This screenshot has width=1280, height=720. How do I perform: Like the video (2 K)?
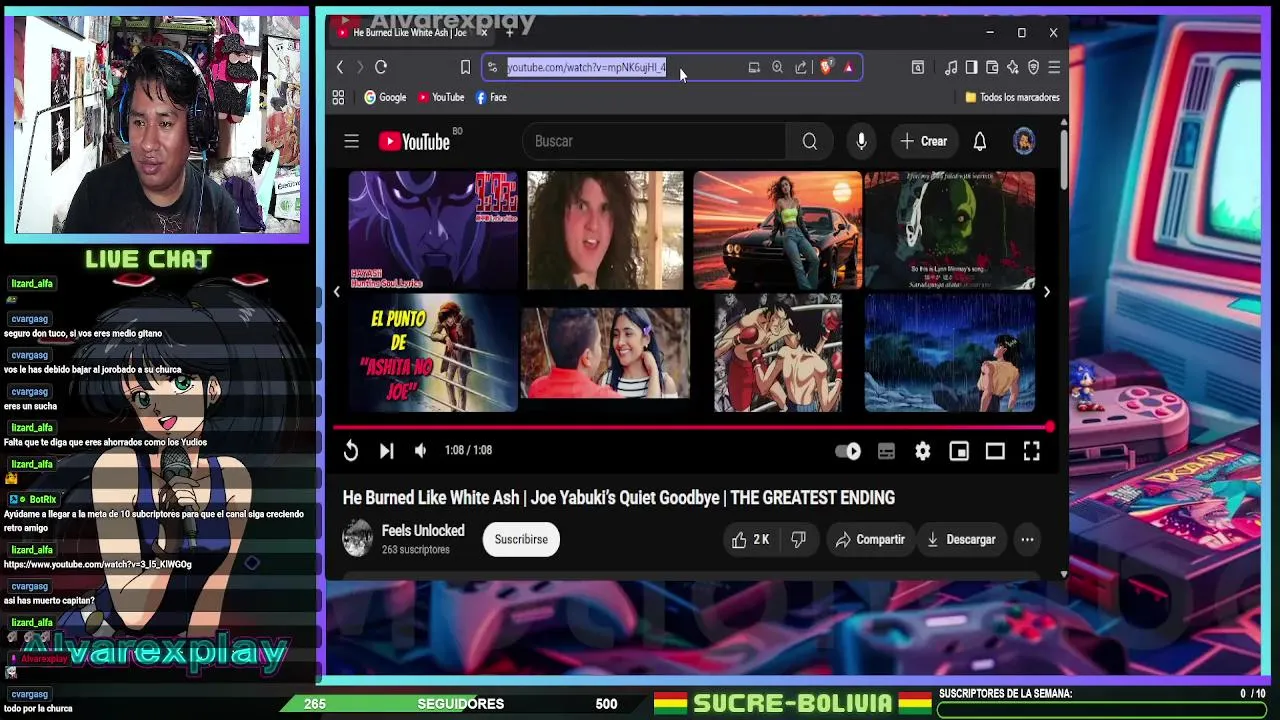click(x=750, y=539)
